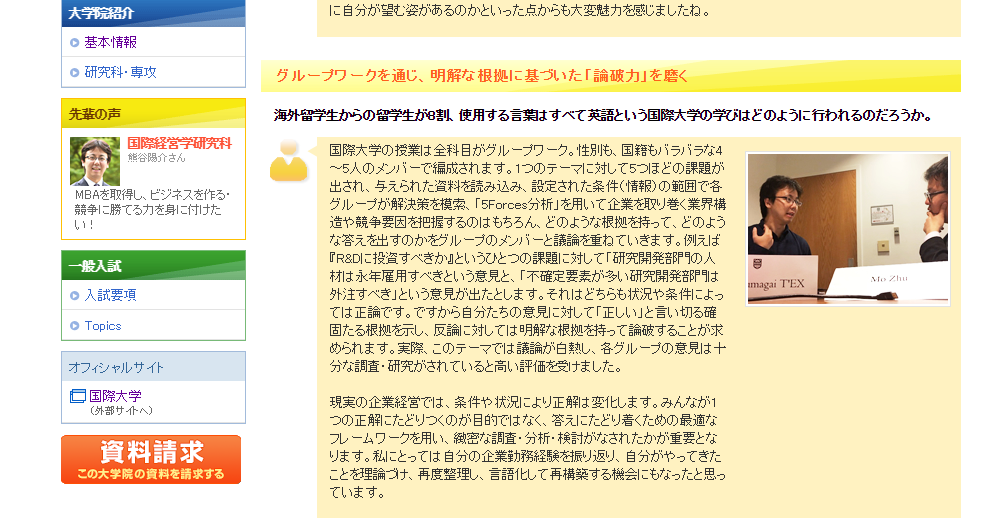Image resolution: width=990 pixels, height=518 pixels.
Task: Click the オフィシャルサイト header
Action: point(153,367)
